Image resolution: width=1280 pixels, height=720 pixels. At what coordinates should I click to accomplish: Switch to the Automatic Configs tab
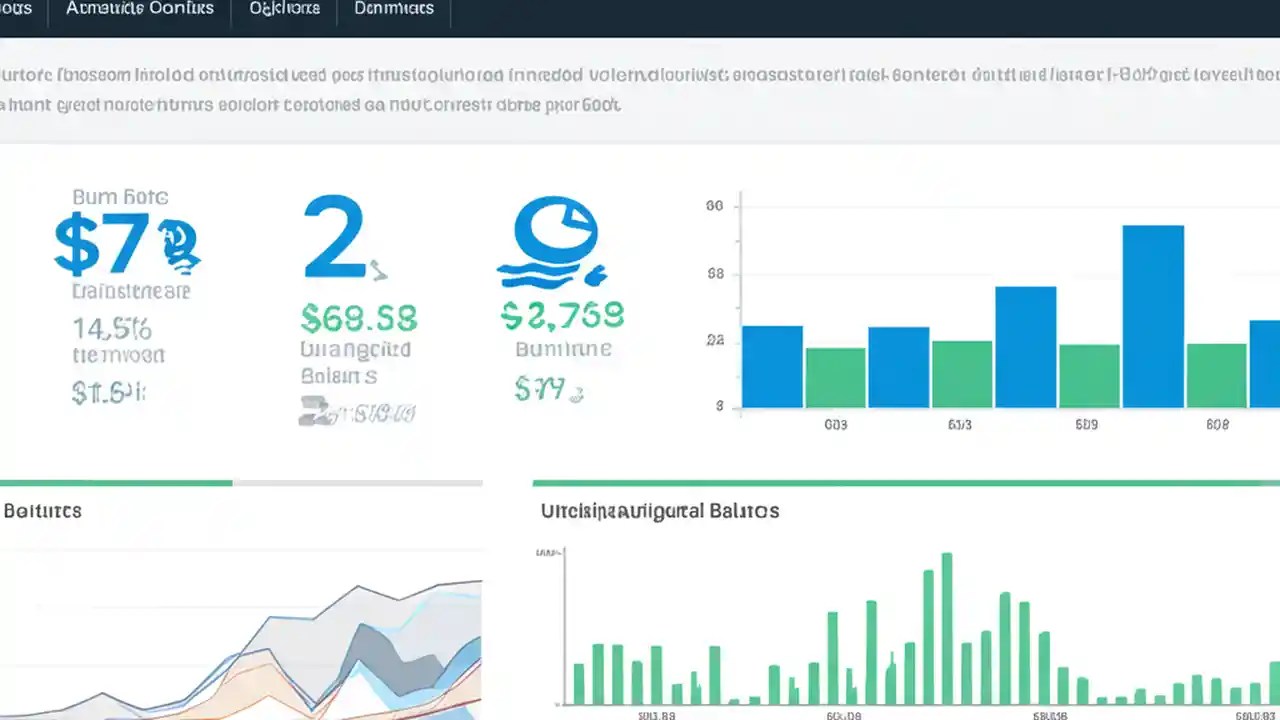click(x=139, y=10)
